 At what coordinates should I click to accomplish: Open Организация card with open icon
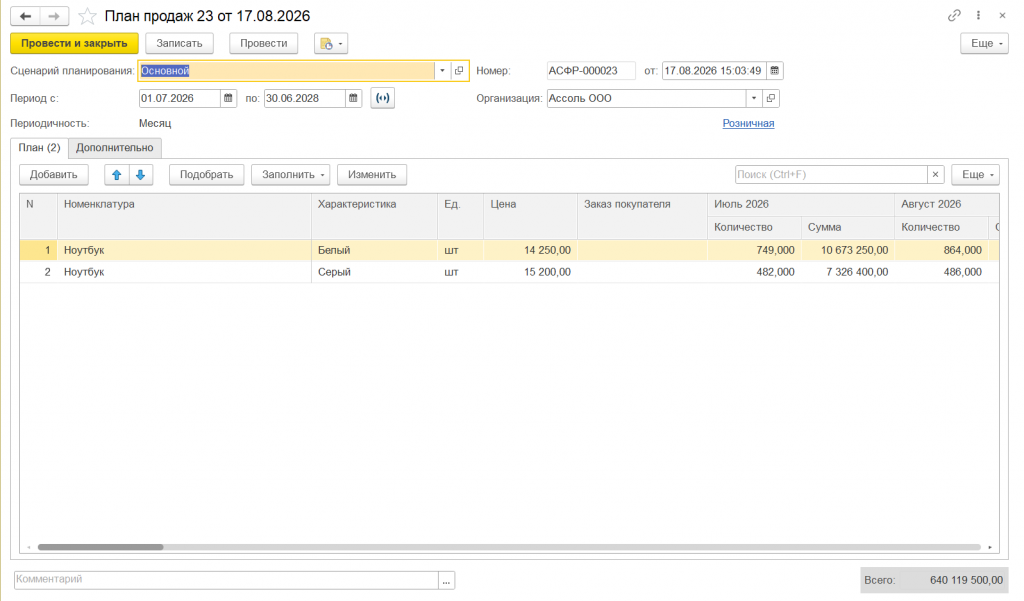click(x=771, y=98)
